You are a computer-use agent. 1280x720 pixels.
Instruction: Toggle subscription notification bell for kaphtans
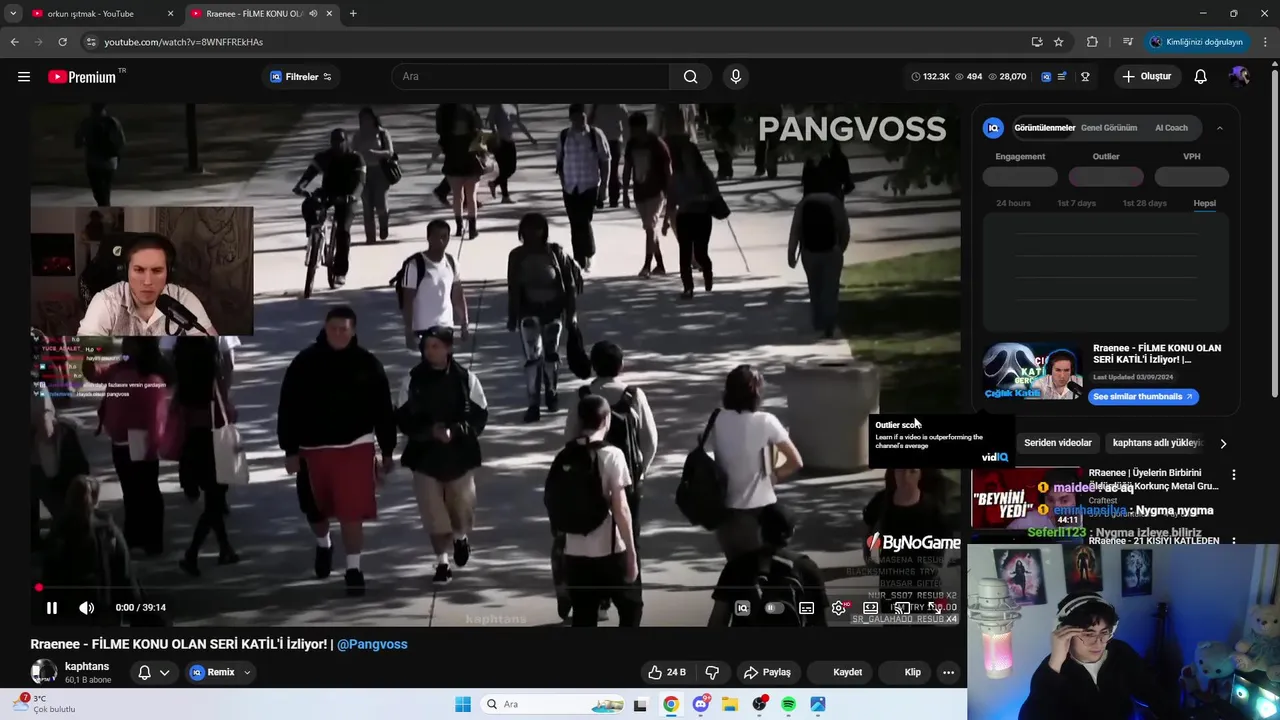pos(144,672)
